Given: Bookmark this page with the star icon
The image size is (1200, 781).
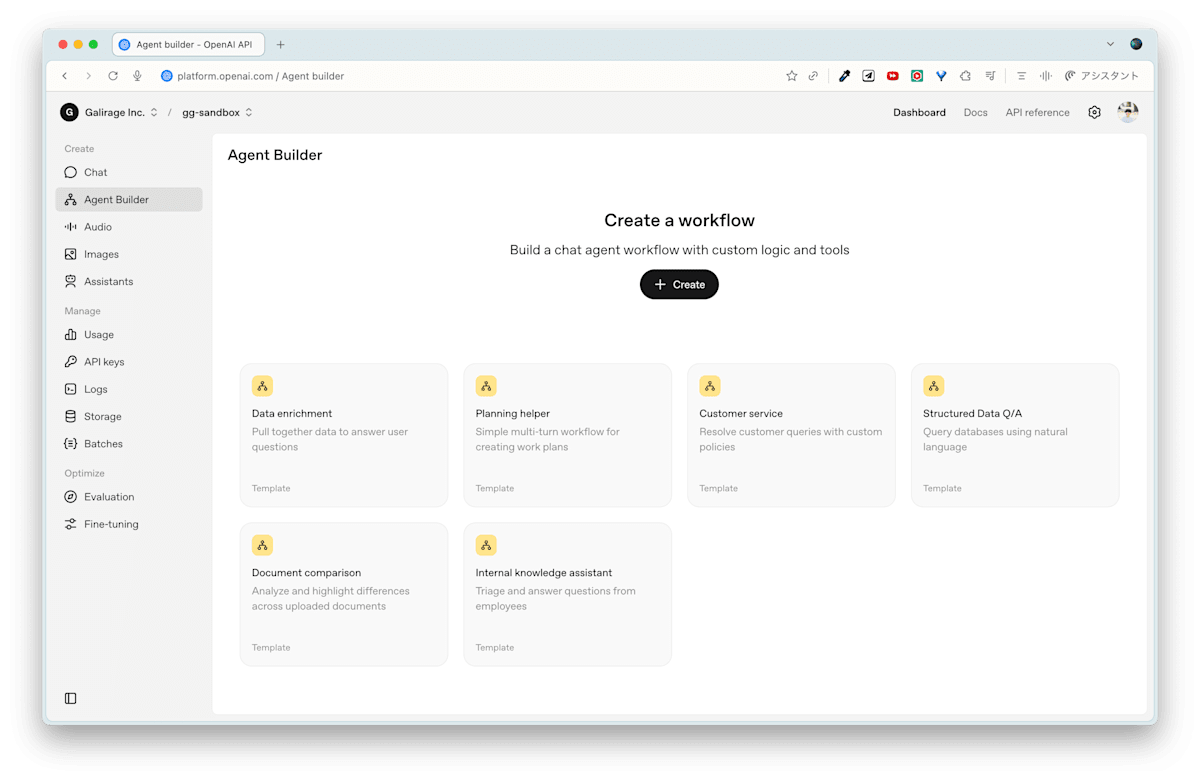Looking at the screenshot, I should point(792,76).
